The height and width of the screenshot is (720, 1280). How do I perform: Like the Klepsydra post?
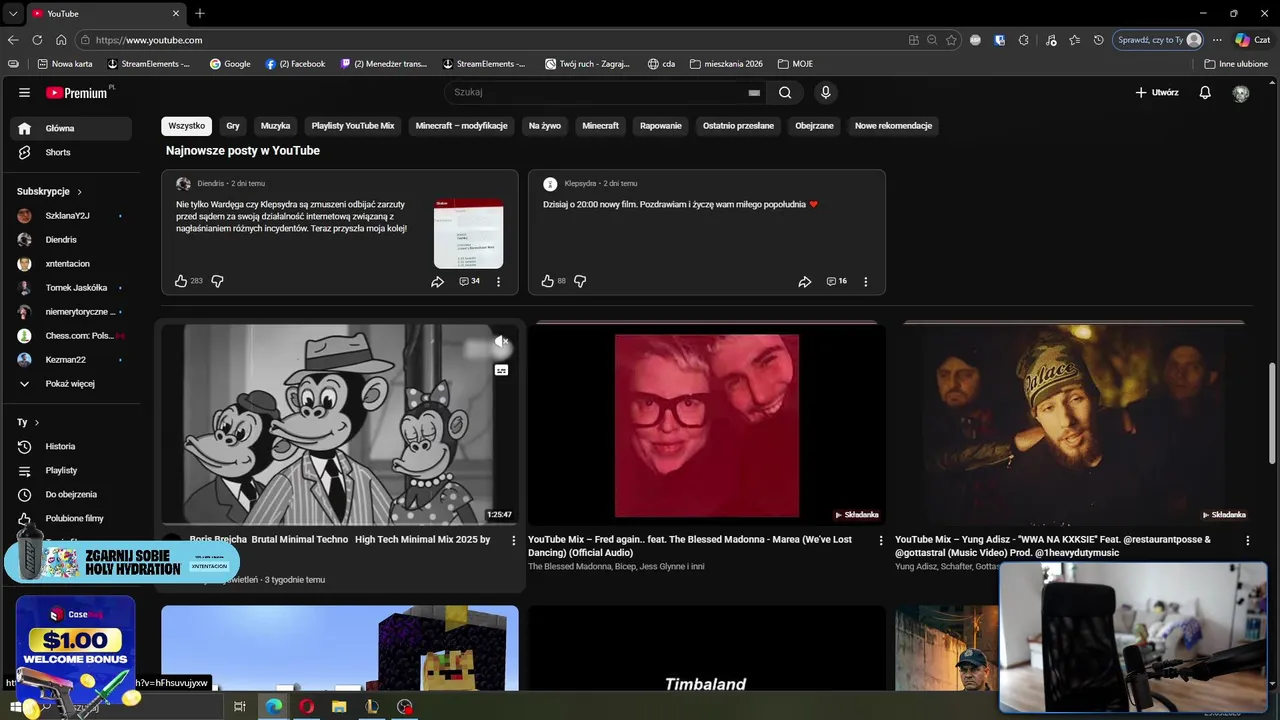pyautogui.click(x=547, y=281)
